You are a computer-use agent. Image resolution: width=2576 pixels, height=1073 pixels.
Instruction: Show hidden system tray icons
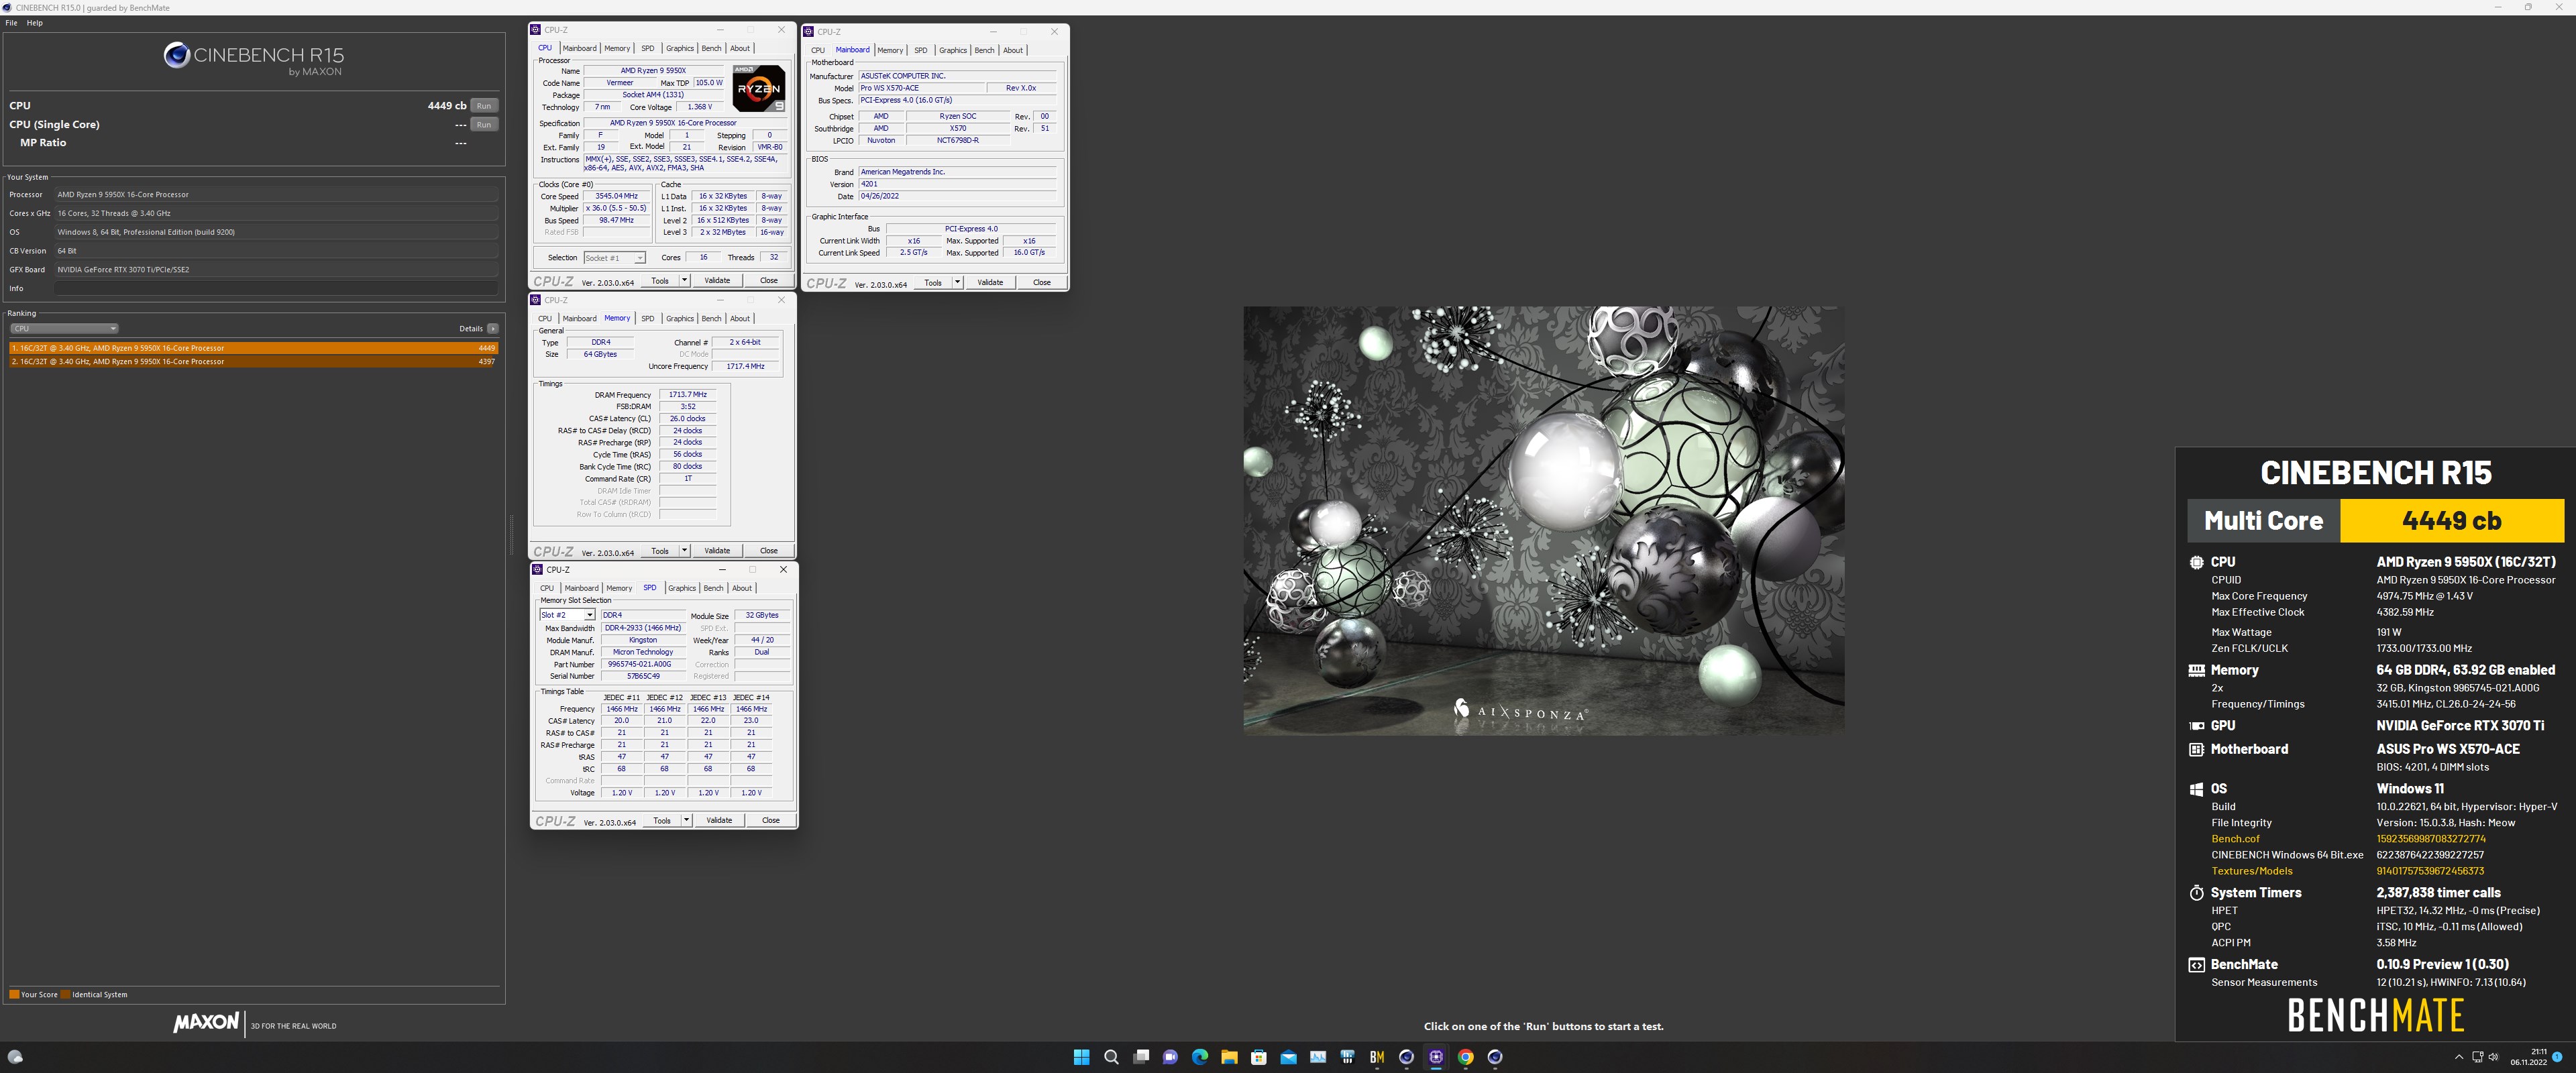click(2459, 1057)
